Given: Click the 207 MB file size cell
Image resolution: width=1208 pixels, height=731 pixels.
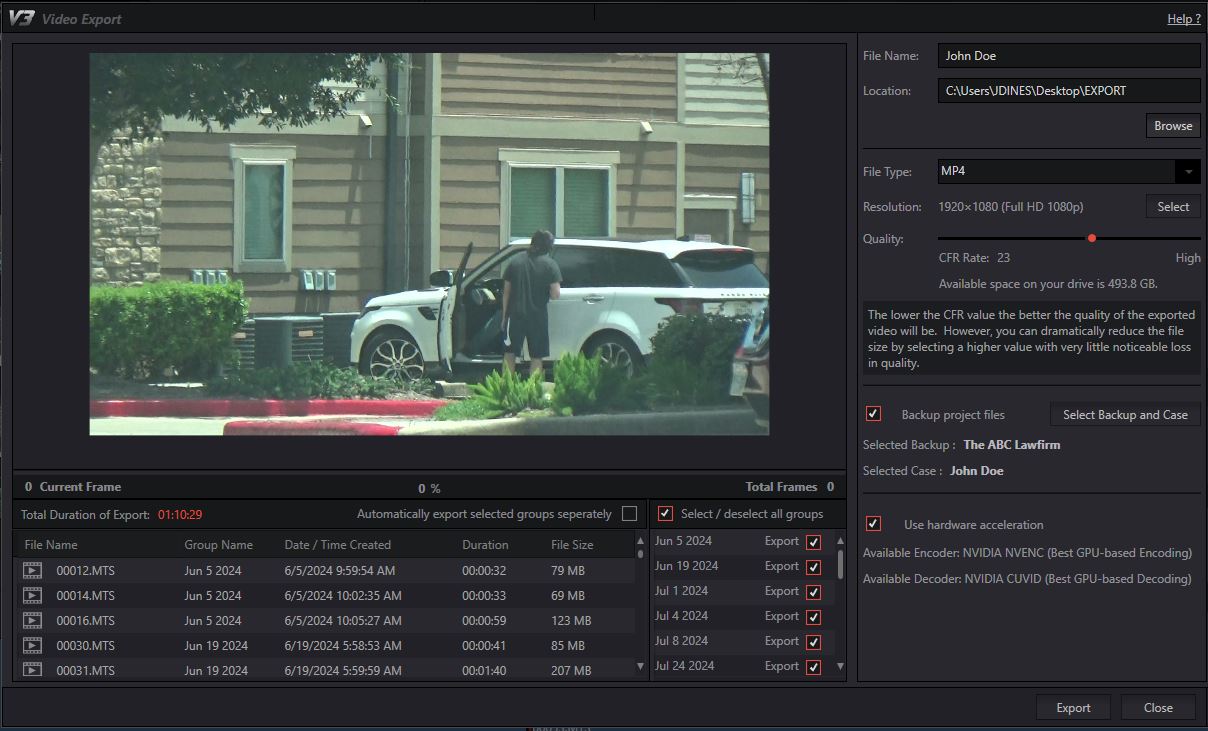Looking at the screenshot, I should point(571,670).
